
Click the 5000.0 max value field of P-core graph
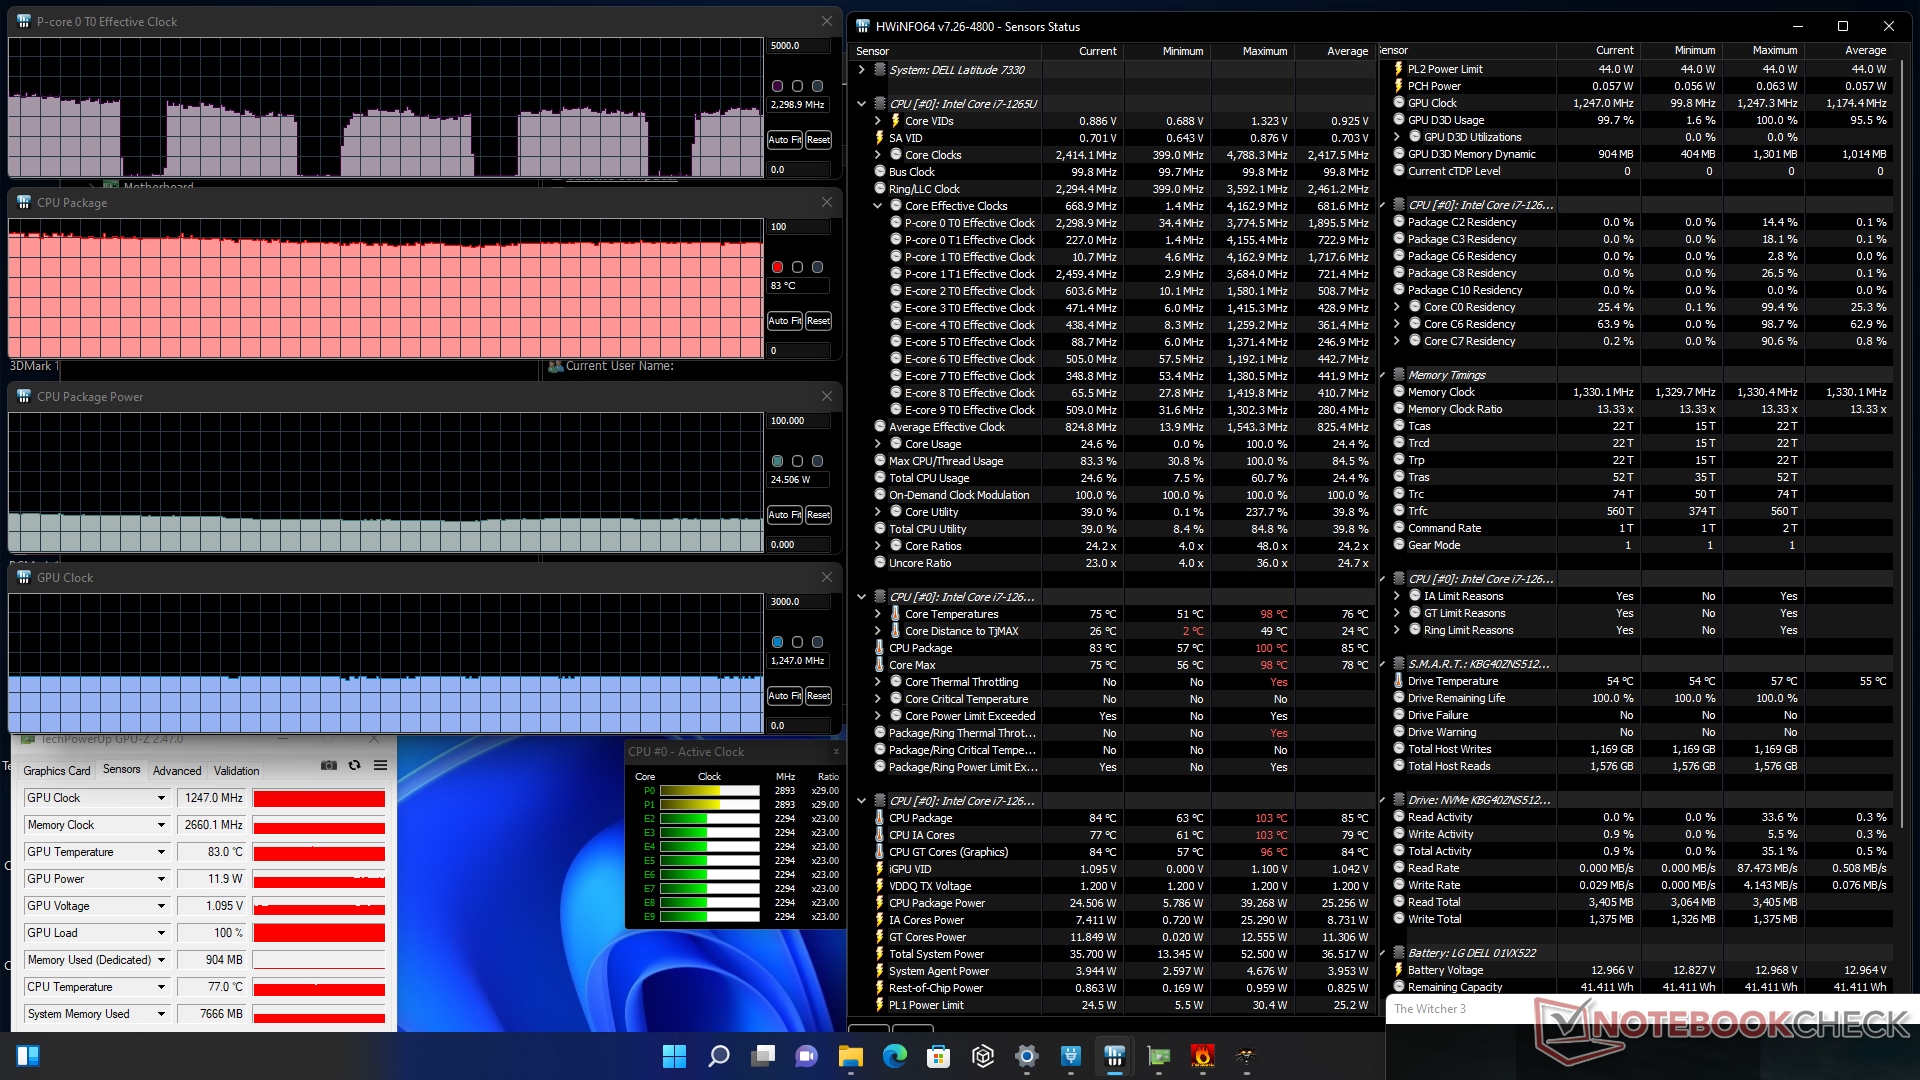point(797,46)
